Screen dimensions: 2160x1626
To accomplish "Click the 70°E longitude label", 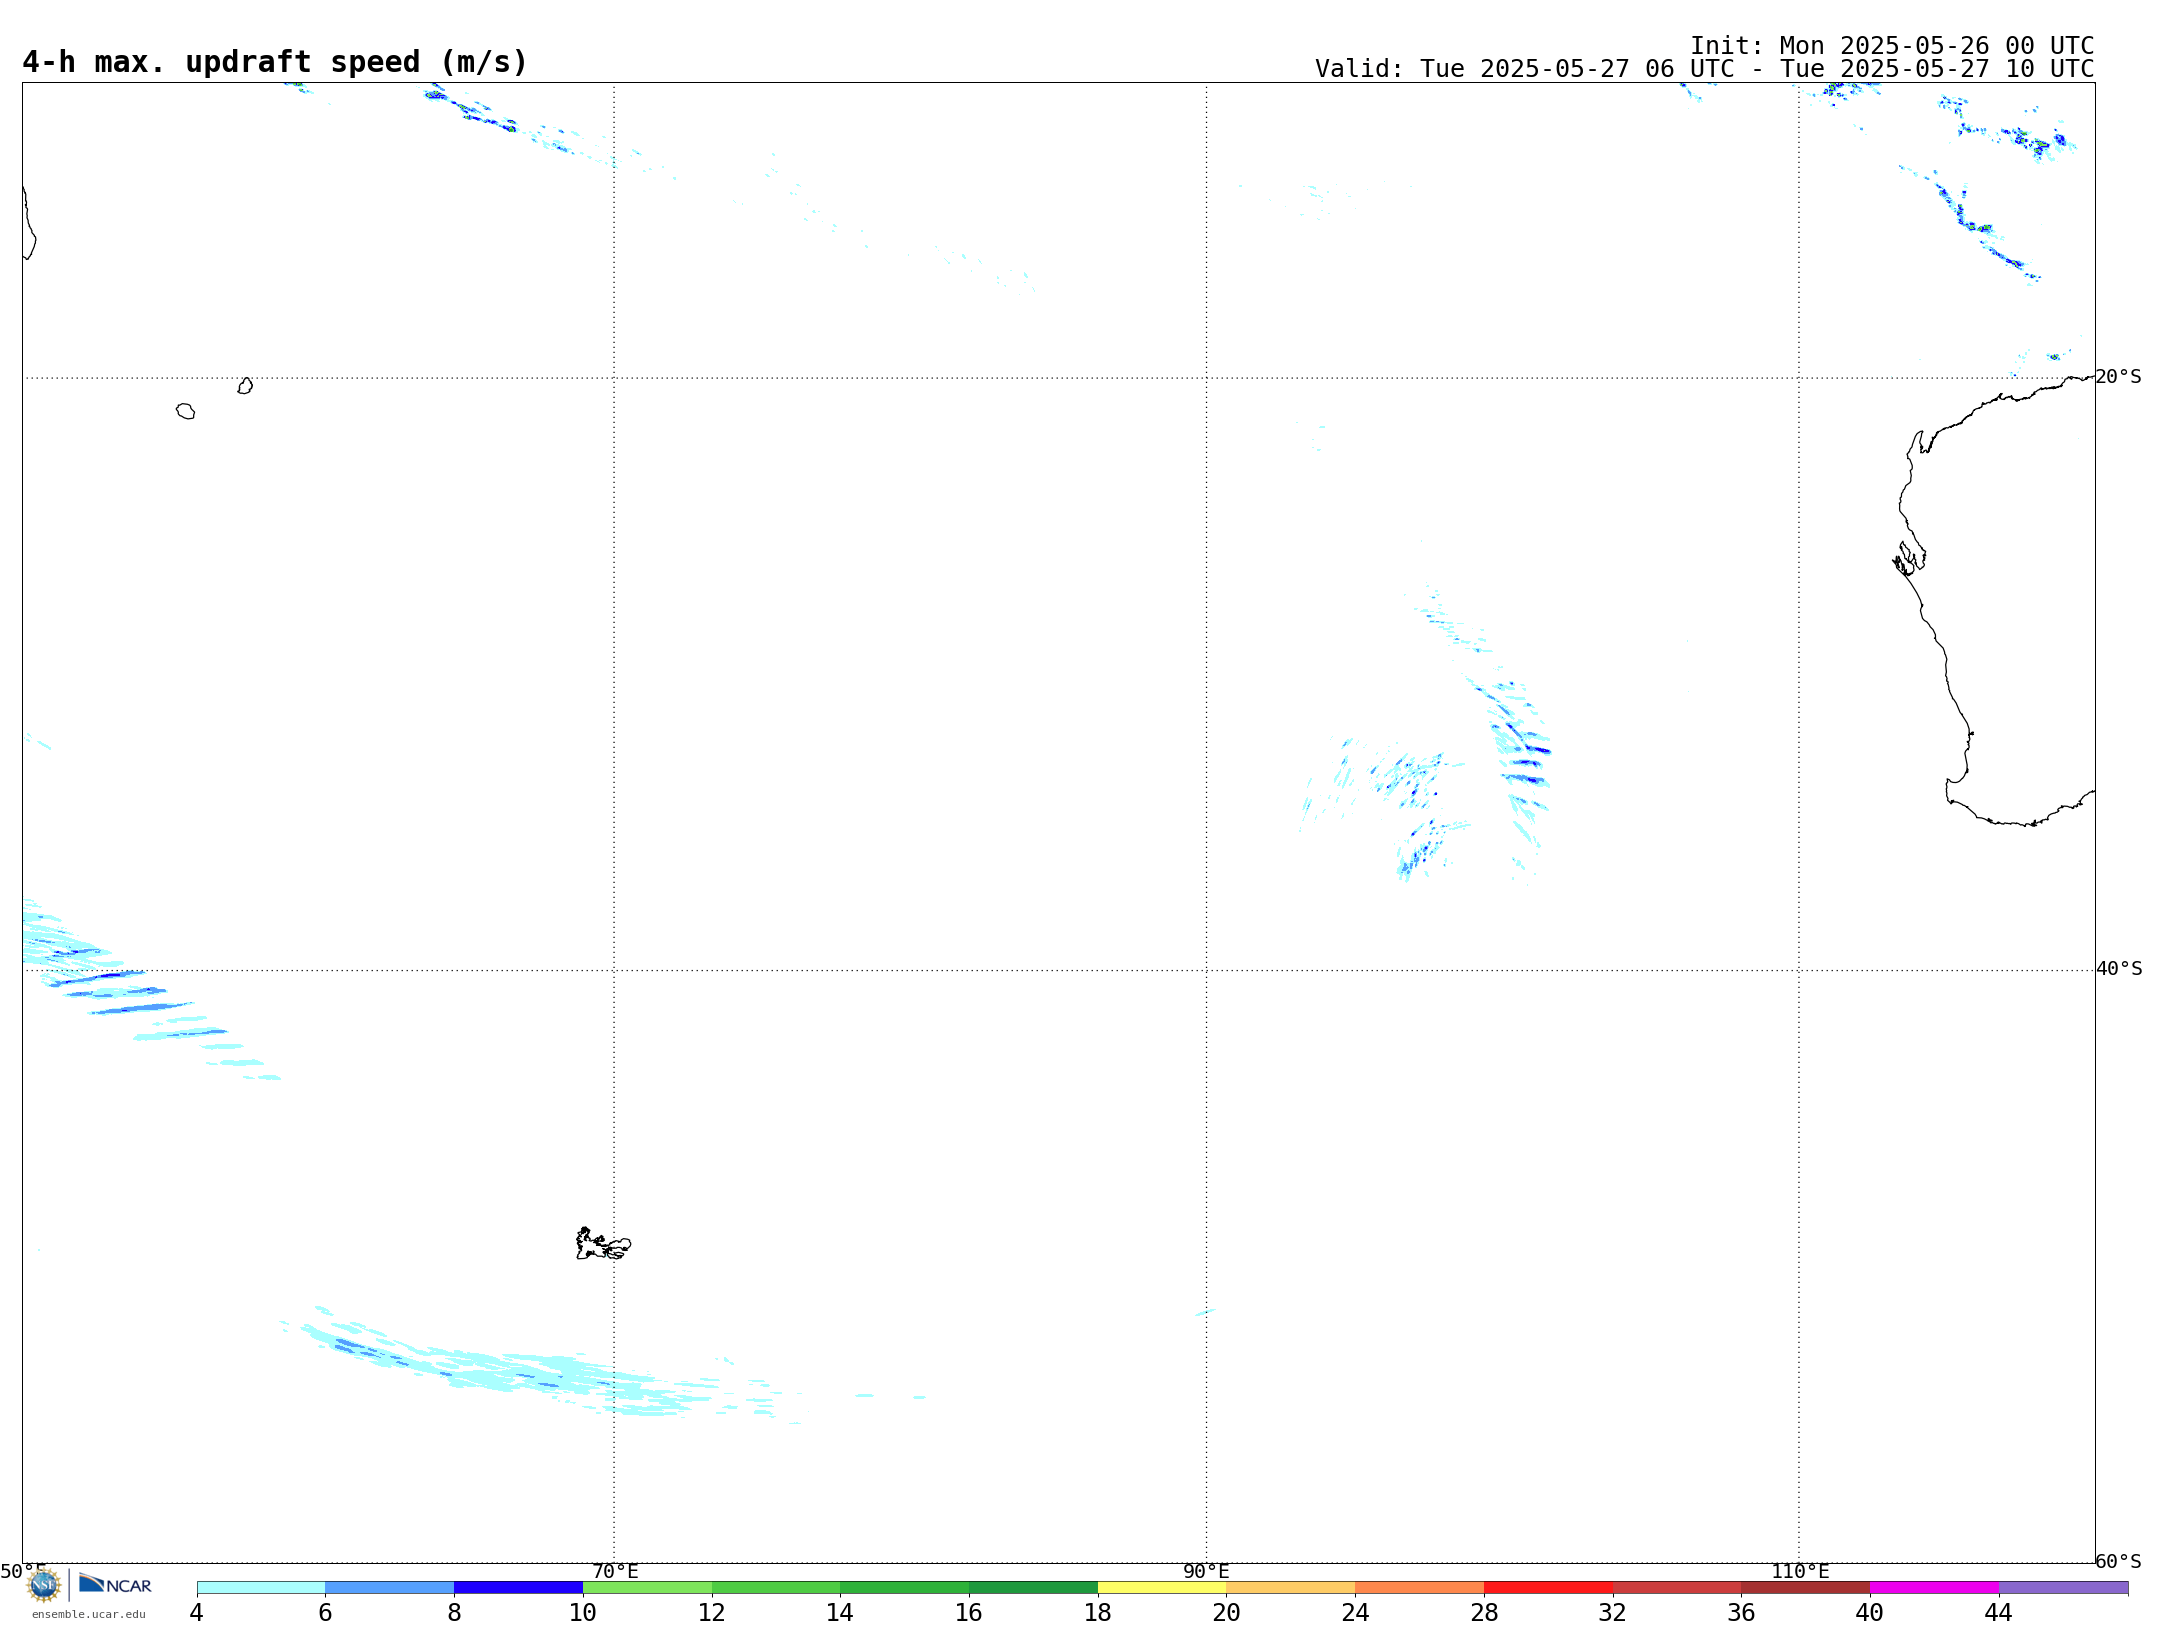I will [x=615, y=1571].
